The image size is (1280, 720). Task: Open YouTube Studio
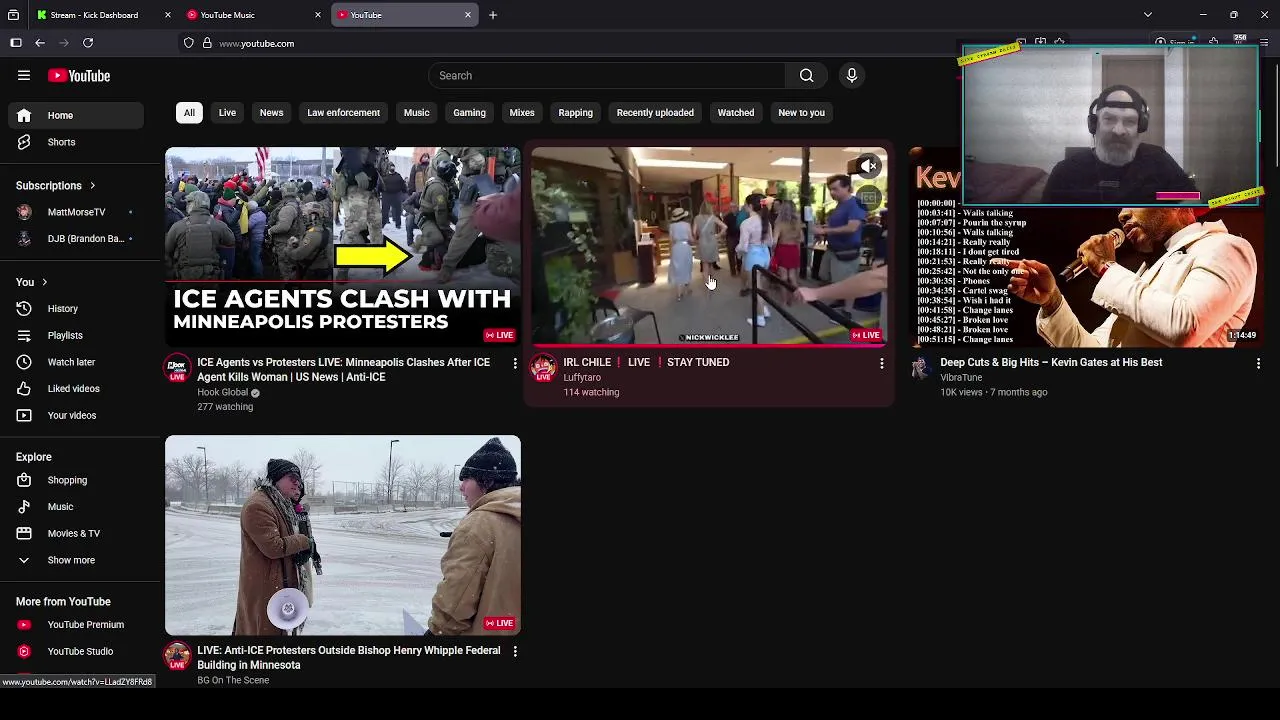pos(76,652)
